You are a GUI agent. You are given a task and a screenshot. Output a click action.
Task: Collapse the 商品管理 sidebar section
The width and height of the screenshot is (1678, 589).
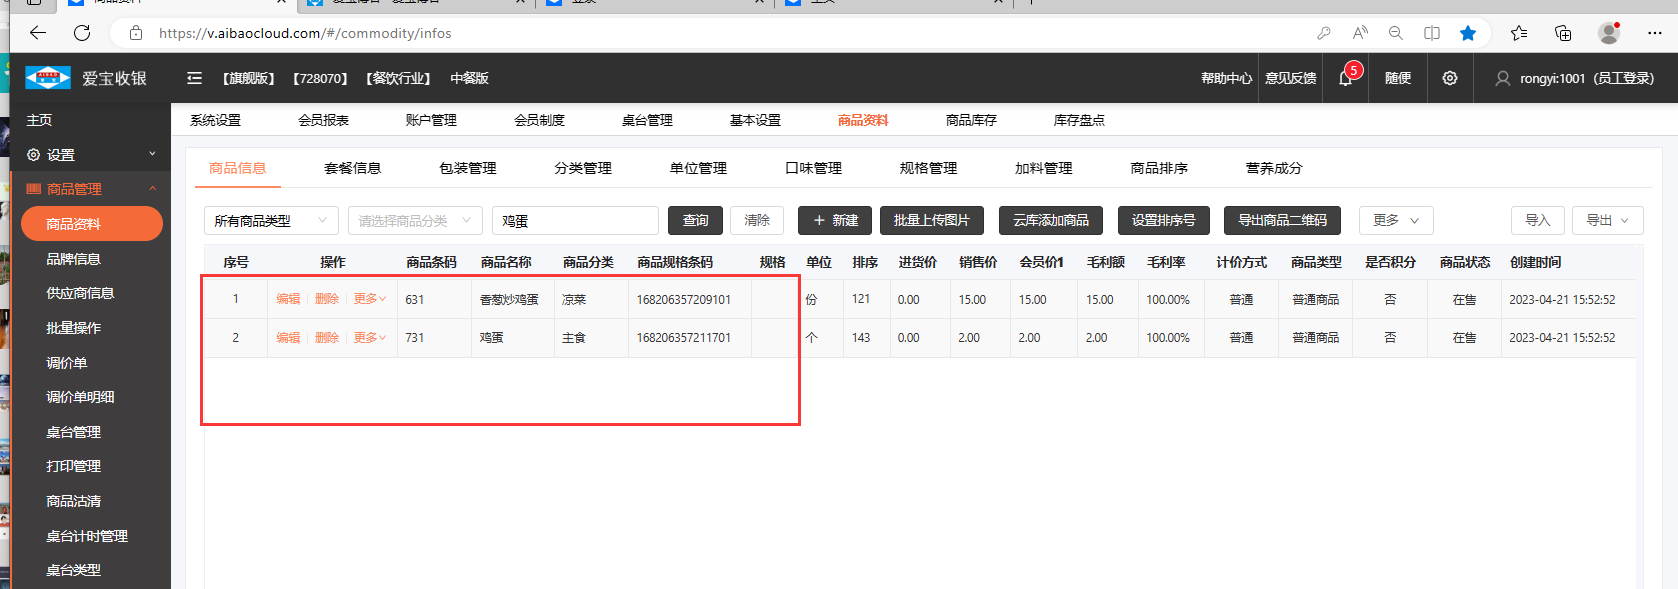click(x=91, y=189)
